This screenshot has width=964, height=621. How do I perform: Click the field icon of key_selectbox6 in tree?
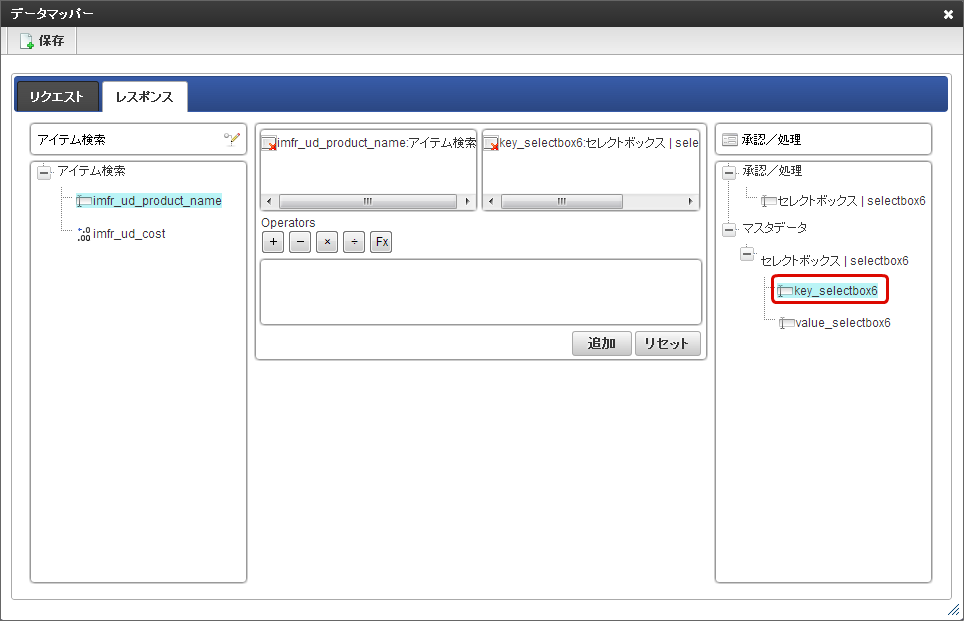(784, 291)
